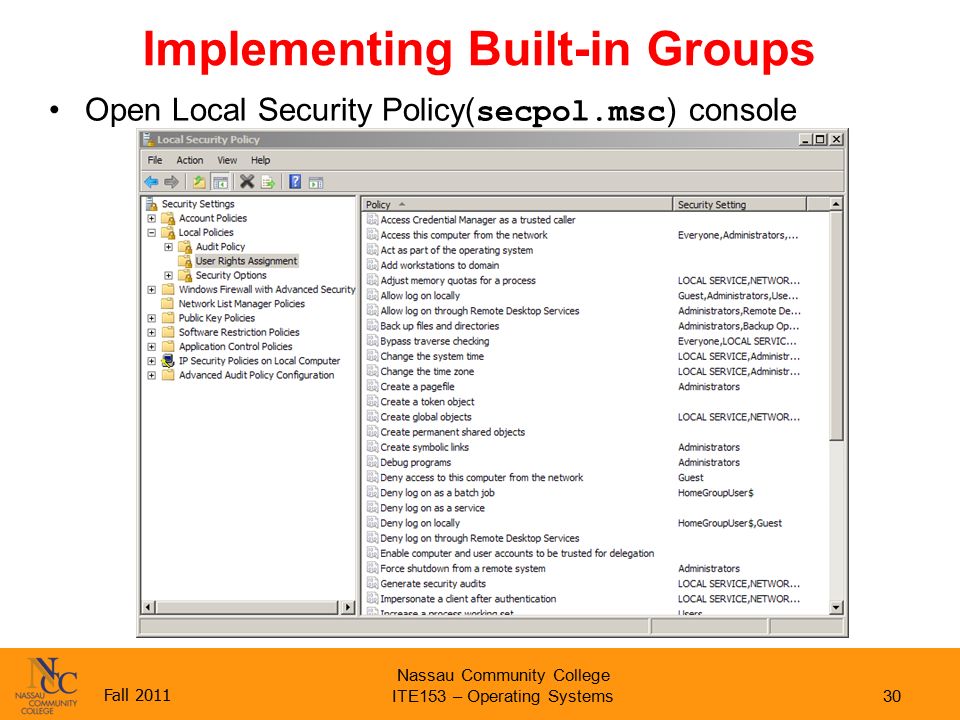This screenshot has width=960, height=720.
Task: Expand the Public Key Policies node
Action: (151, 318)
